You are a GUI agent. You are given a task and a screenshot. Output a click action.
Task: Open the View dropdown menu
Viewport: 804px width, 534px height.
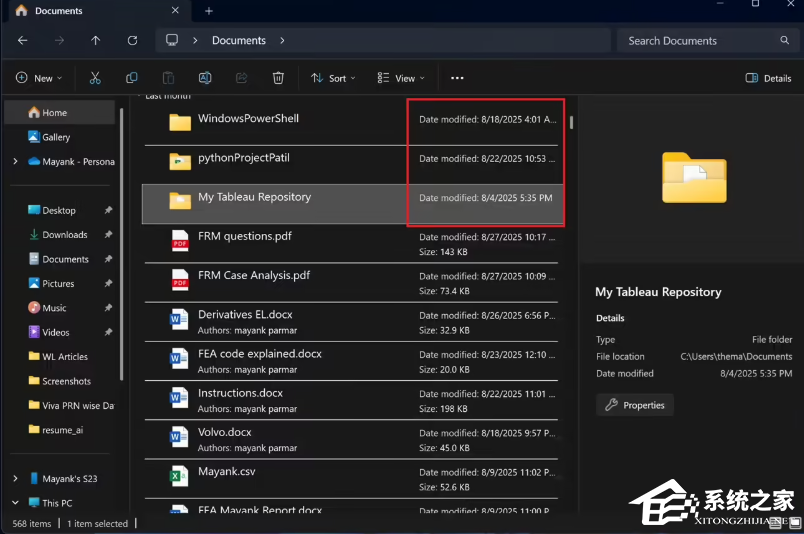click(401, 78)
